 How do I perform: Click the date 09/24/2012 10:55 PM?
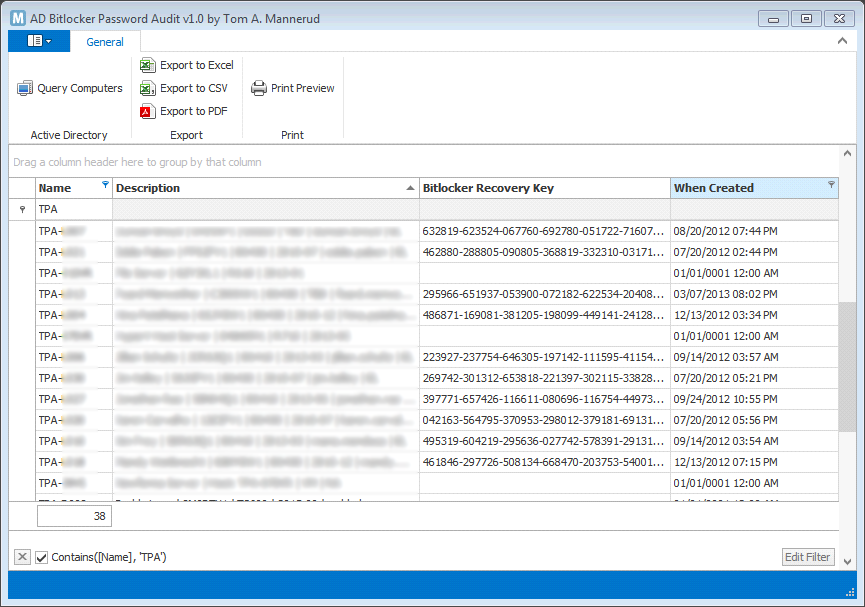(x=725, y=399)
